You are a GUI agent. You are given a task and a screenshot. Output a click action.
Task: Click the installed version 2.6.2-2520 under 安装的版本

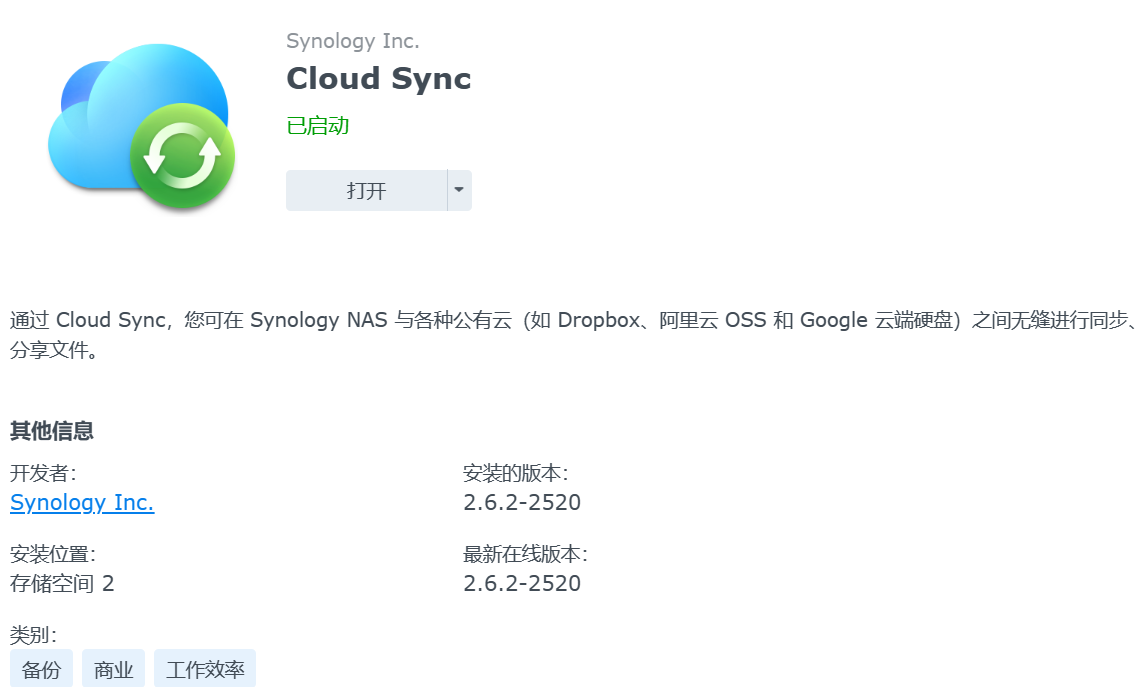pos(522,502)
